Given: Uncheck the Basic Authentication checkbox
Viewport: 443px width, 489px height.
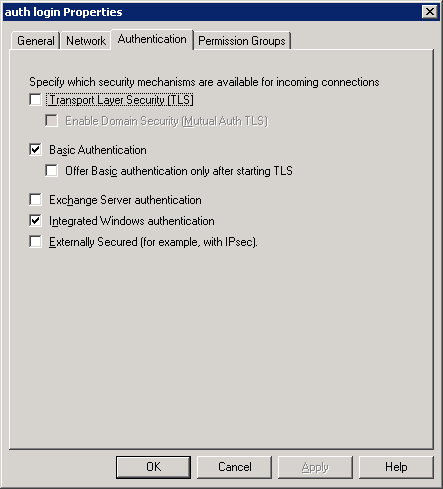Looking at the screenshot, I should tap(35, 149).
